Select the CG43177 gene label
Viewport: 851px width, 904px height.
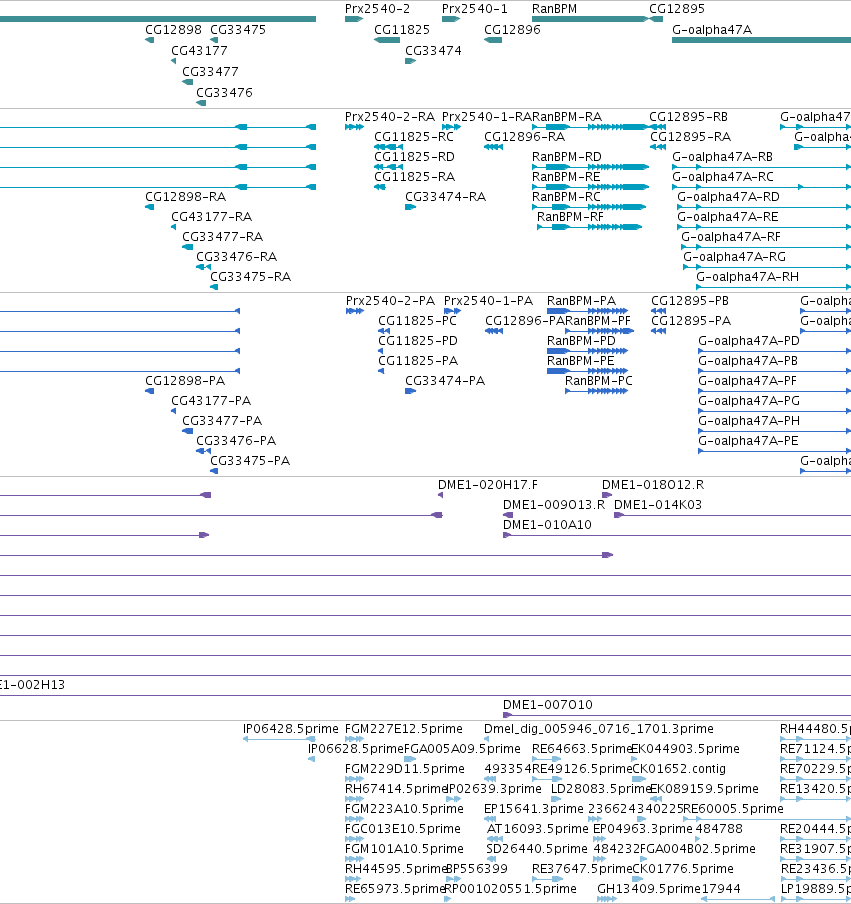[x=199, y=50]
